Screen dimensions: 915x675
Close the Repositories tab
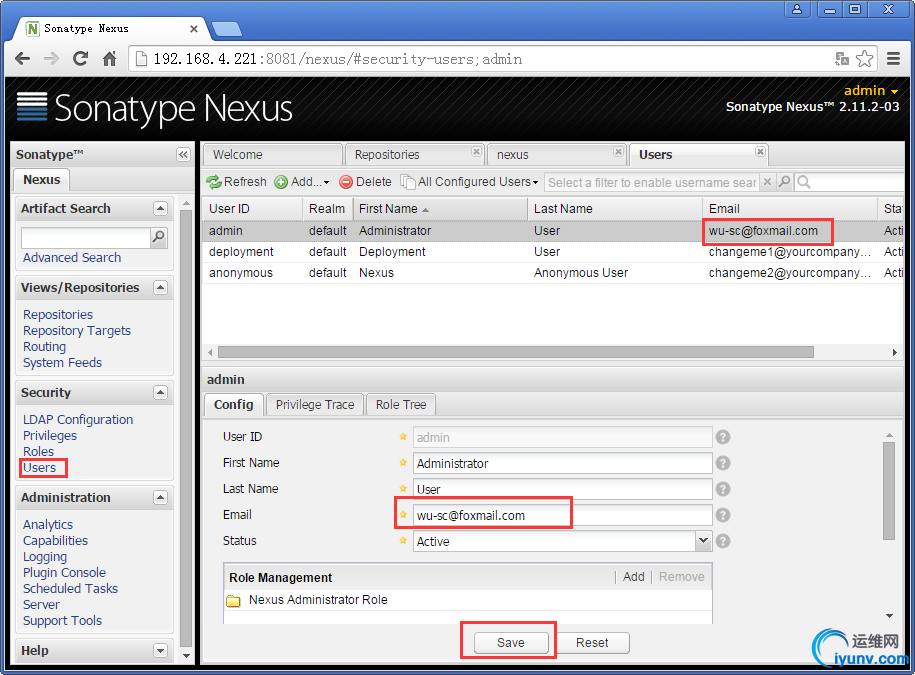(x=476, y=152)
